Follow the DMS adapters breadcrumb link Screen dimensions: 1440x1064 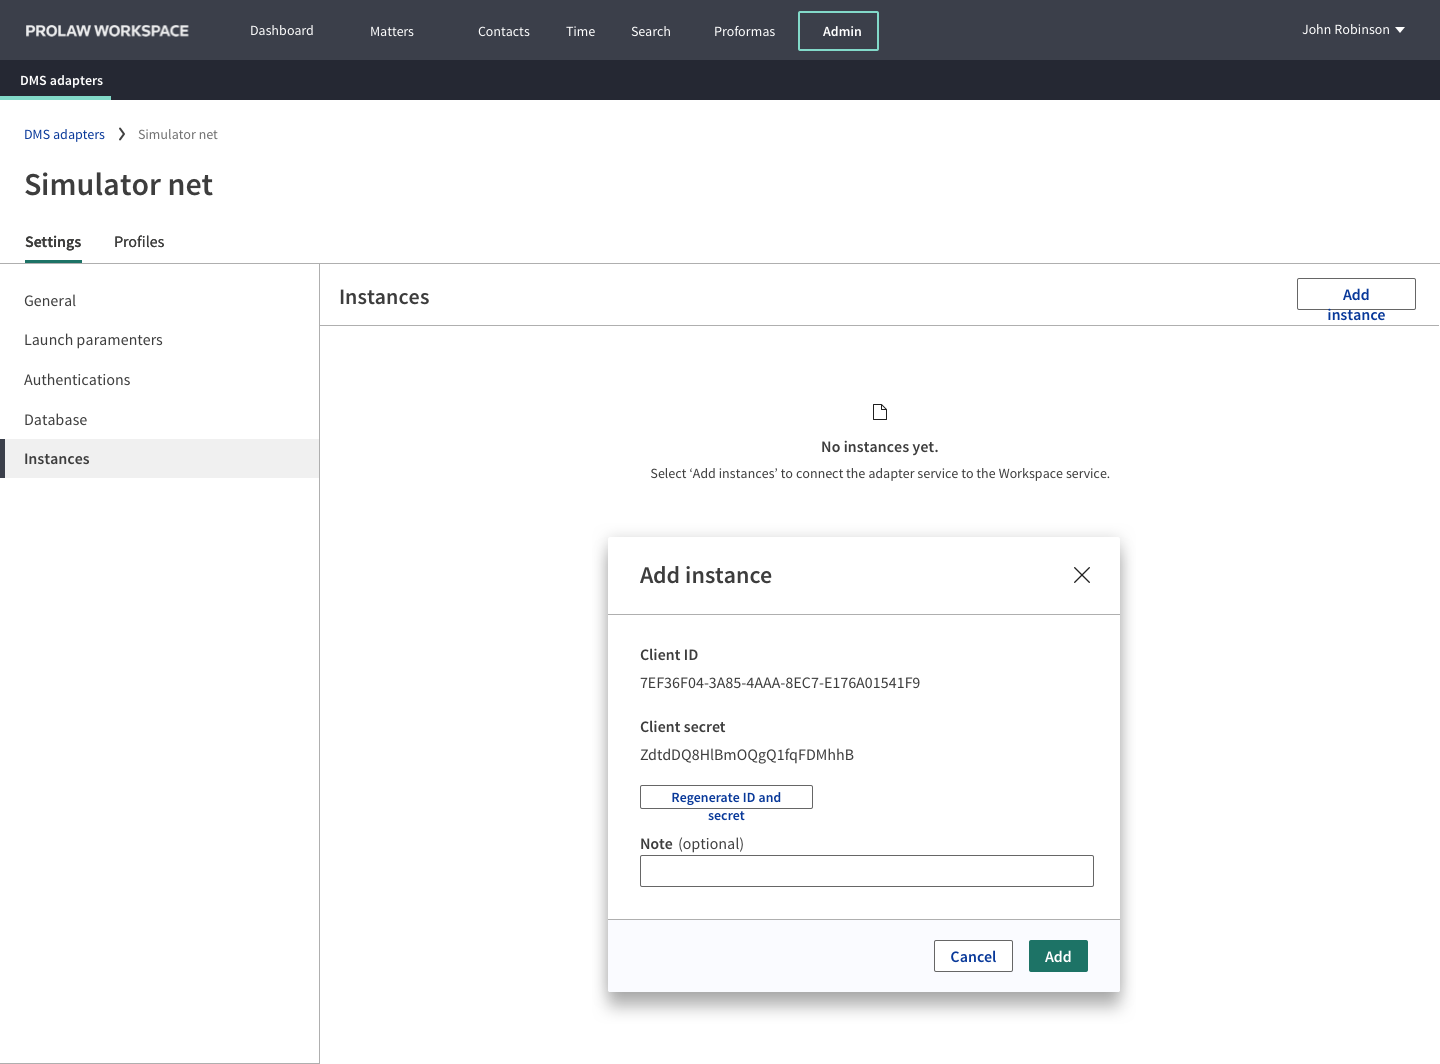pos(64,133)
